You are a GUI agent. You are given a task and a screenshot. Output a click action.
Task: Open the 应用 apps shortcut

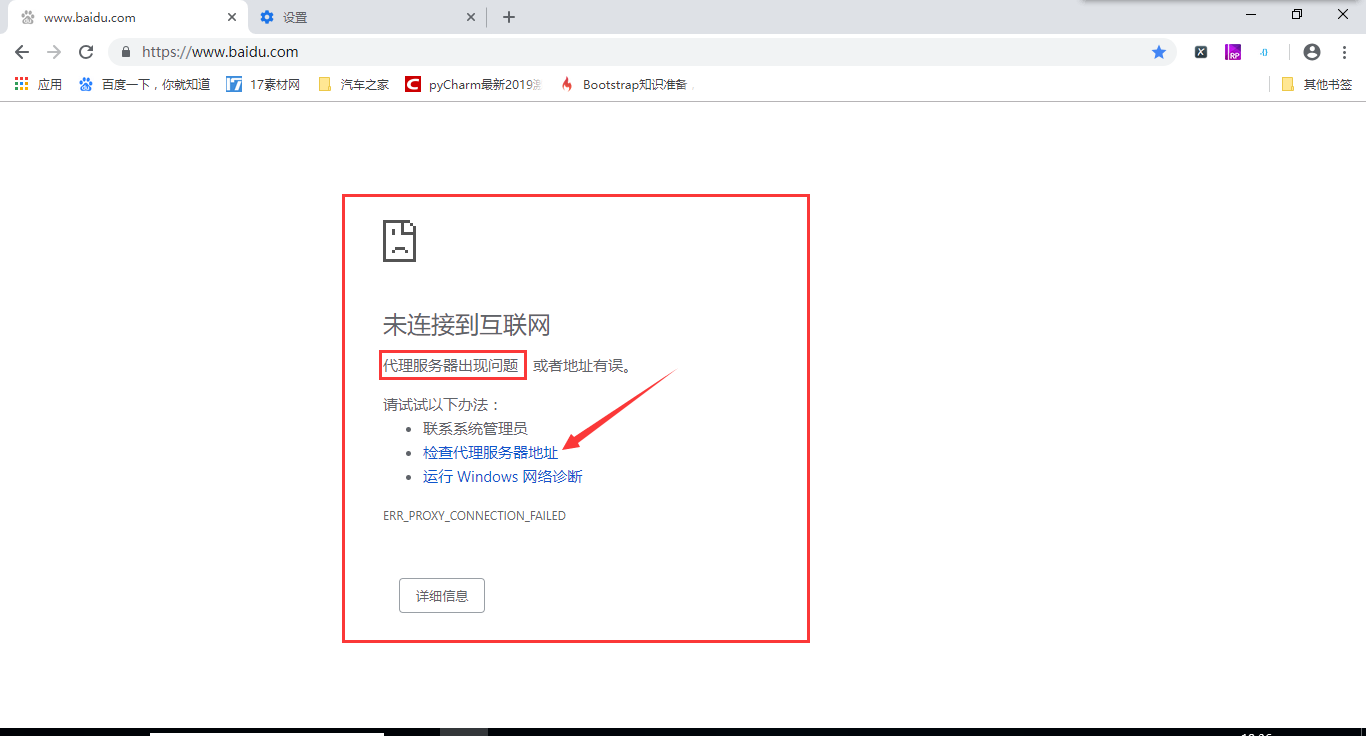(x=38, y=85)
